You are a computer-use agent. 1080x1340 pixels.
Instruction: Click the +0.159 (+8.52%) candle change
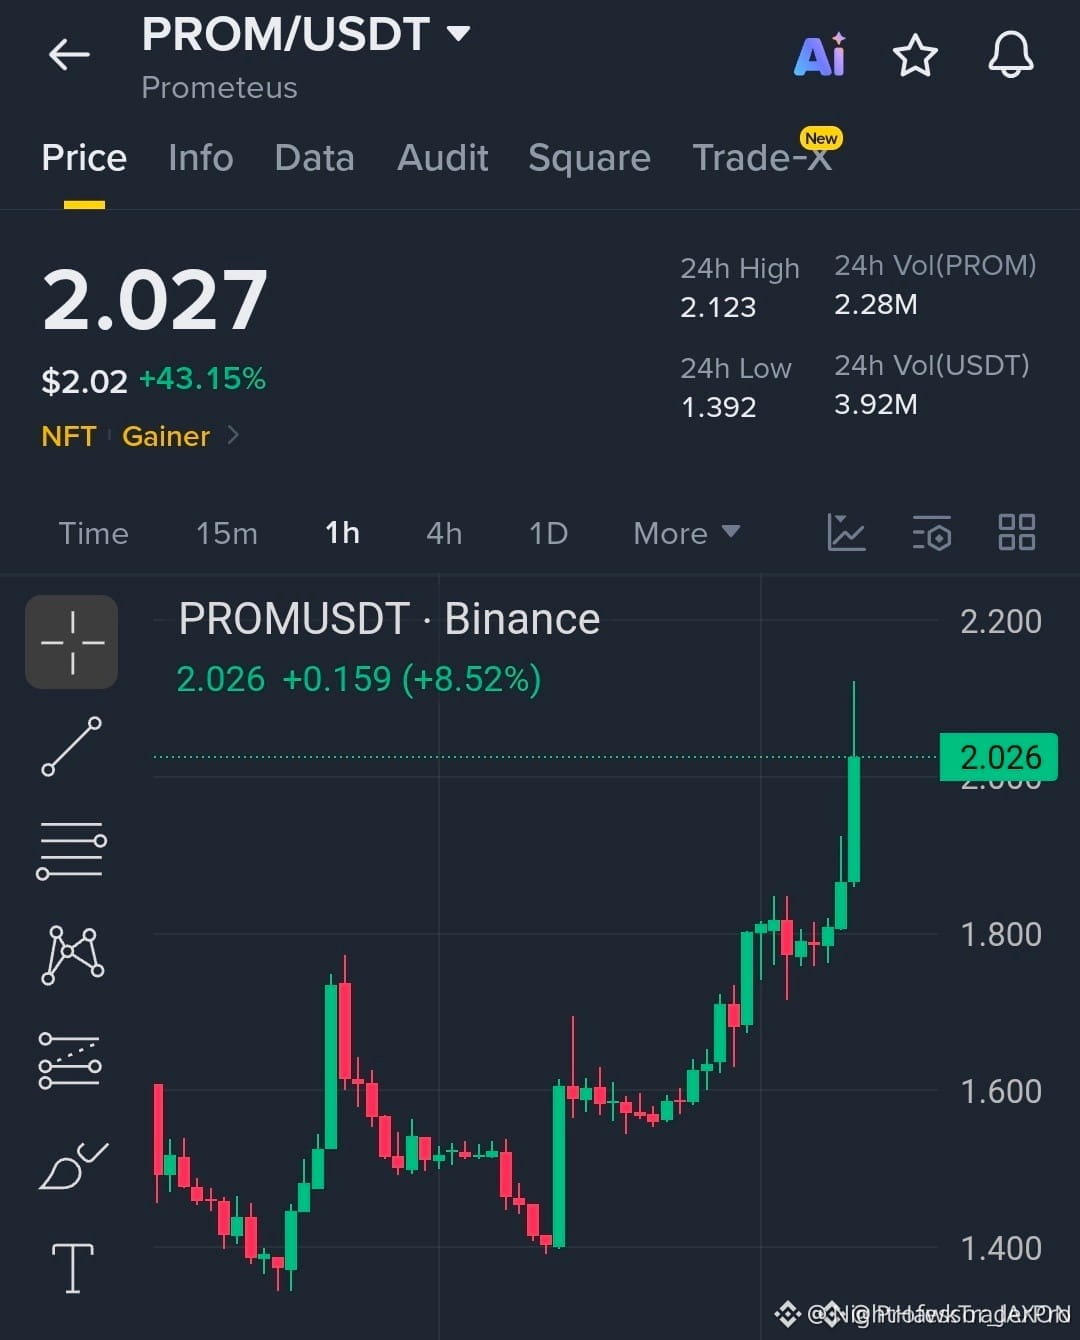[x=411, y=679]
